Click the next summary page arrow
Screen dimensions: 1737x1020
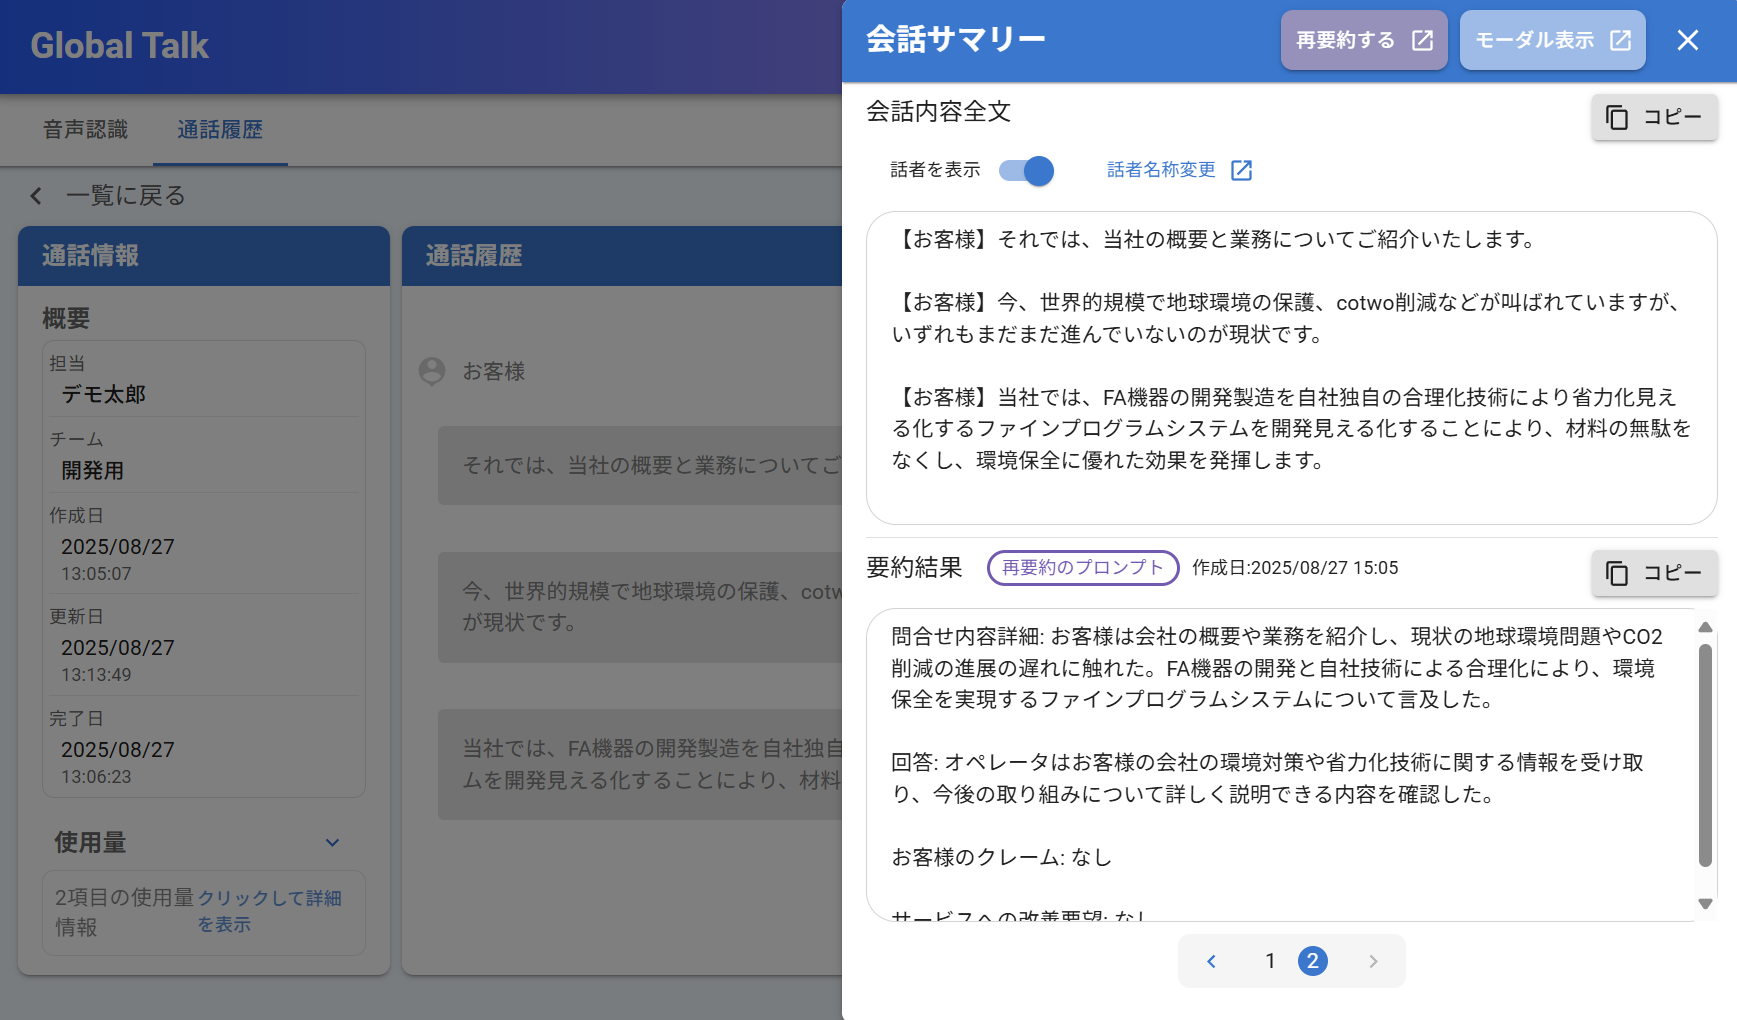coord(1373,961)
